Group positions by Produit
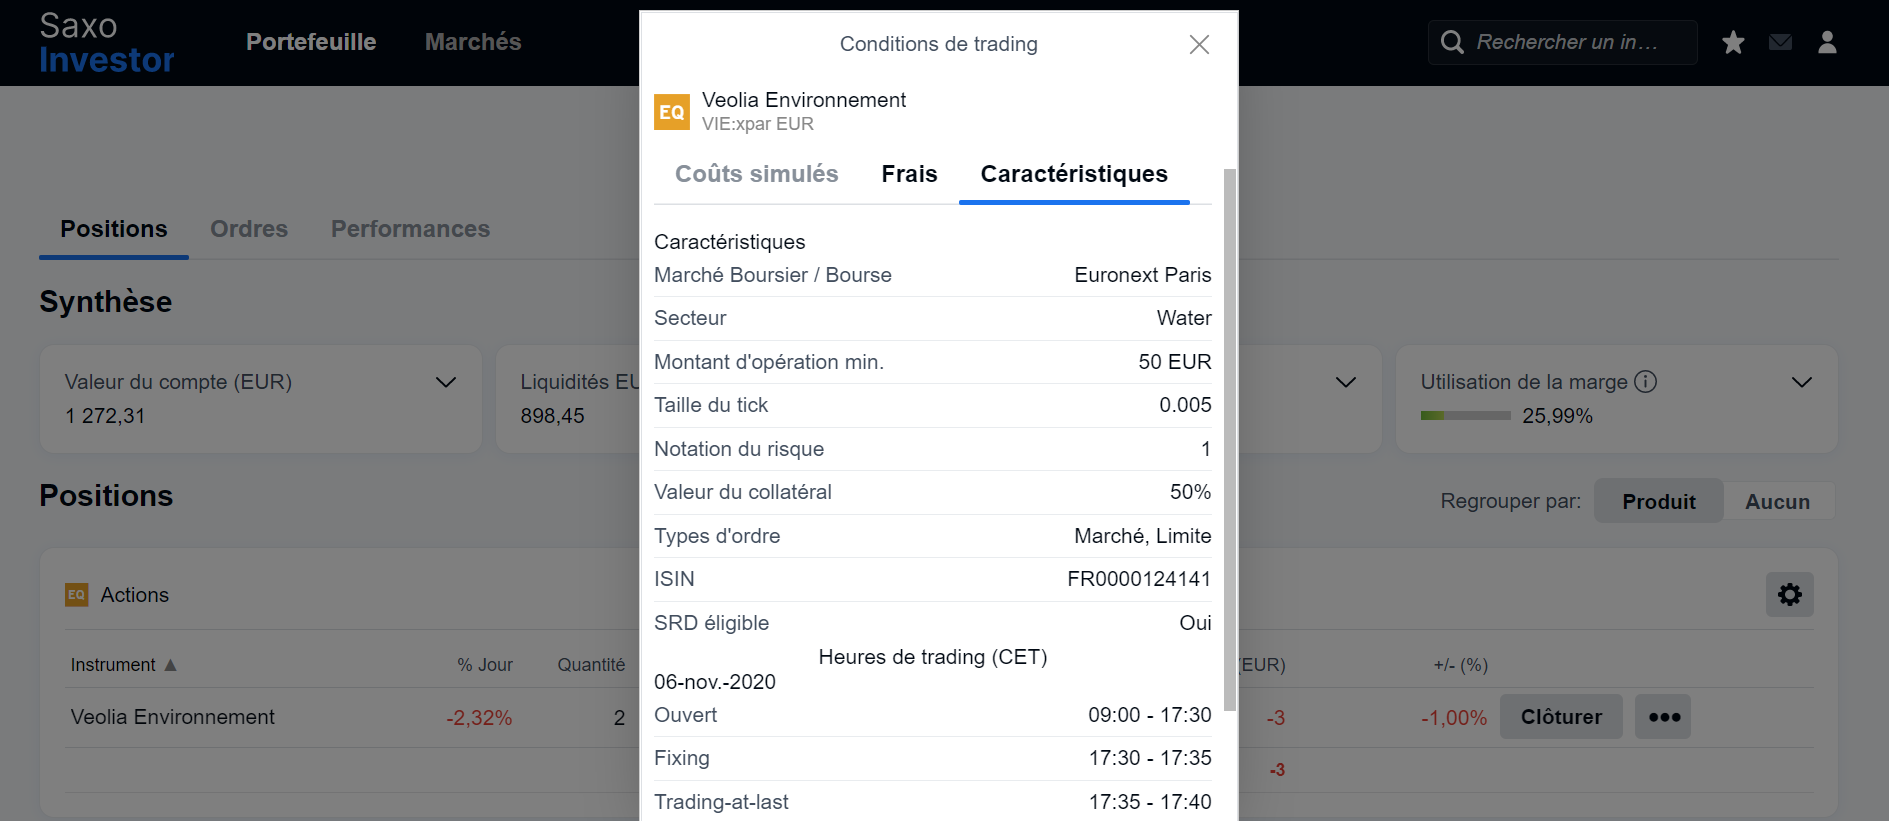Viewport: 1889px width, 821px height. tap(1658, 501)
